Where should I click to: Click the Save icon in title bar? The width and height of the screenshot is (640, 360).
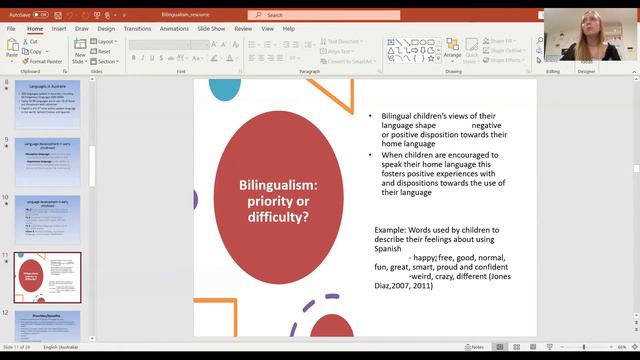[58, 15]
